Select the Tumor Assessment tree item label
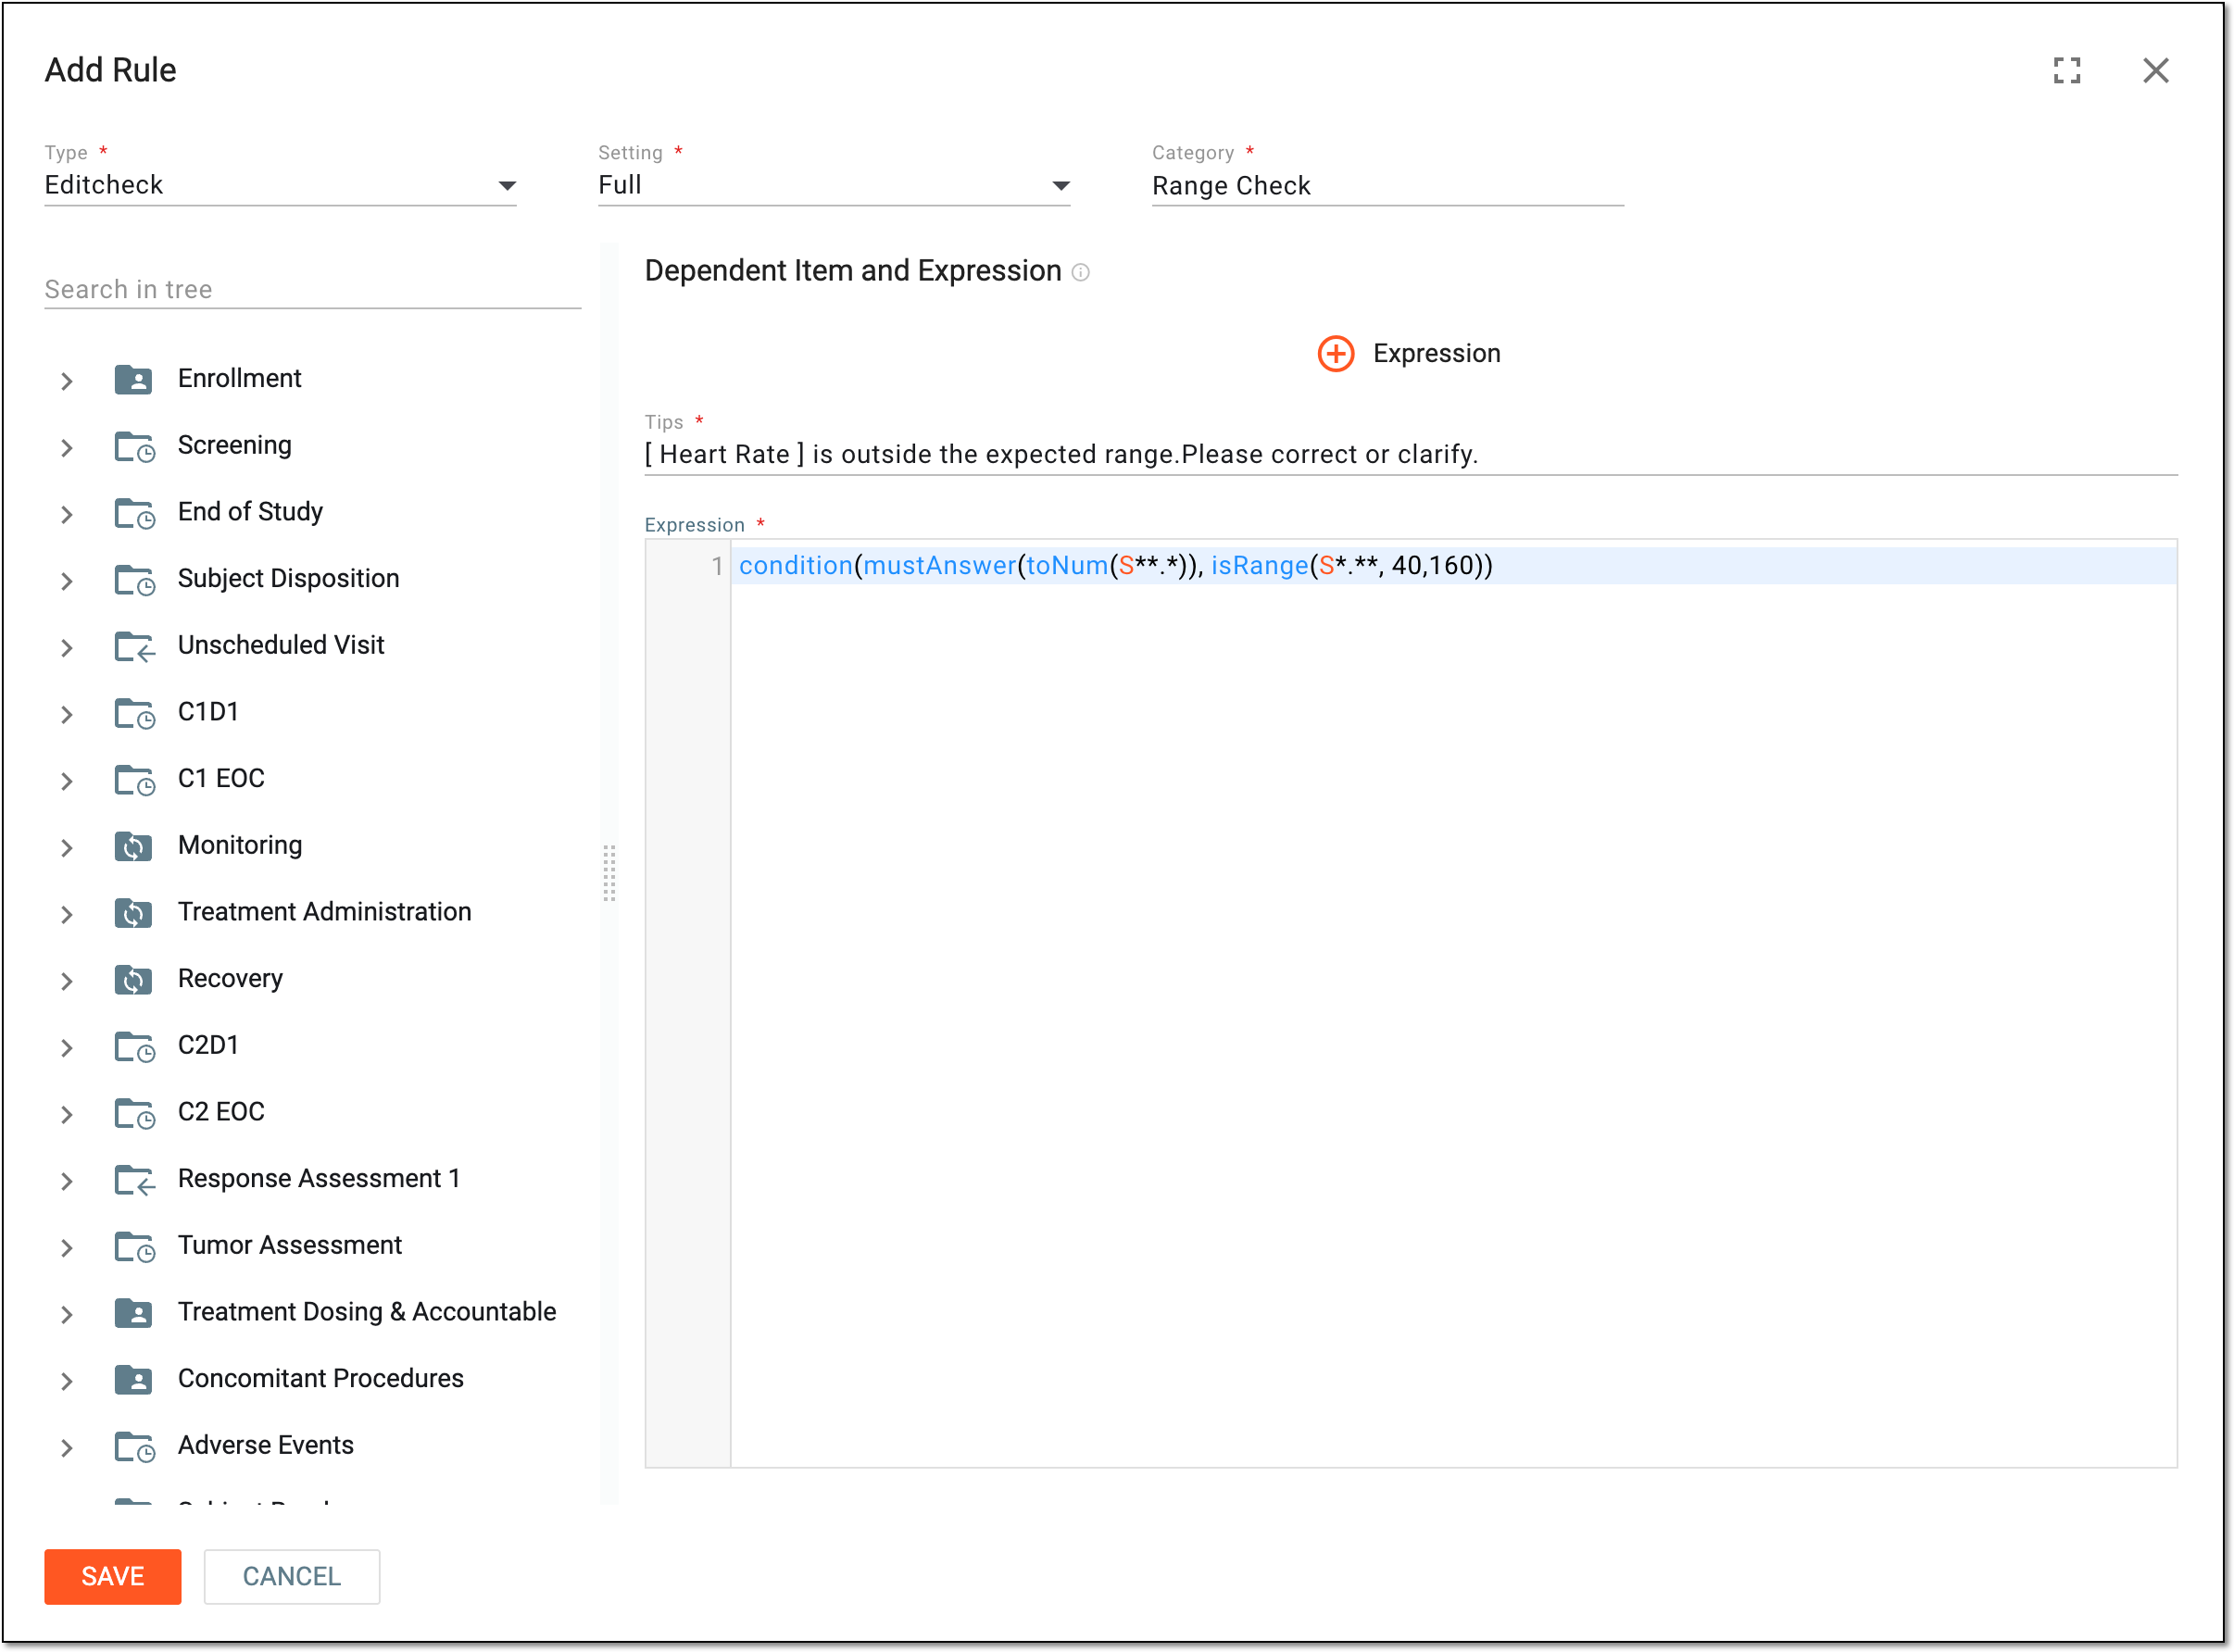The width and height of the screenshot is (2234, 1652). click(289, 1245)
